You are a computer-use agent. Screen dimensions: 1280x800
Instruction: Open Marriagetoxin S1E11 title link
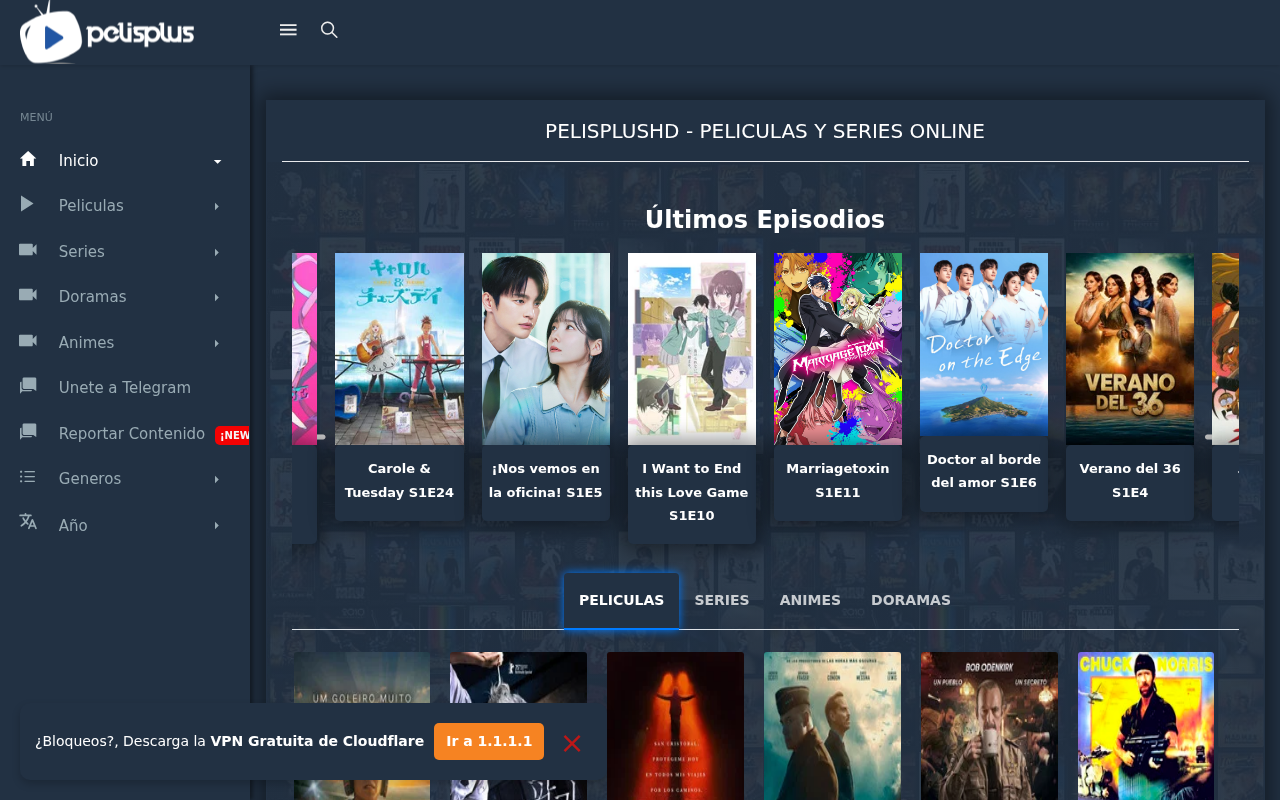point(838,480)
